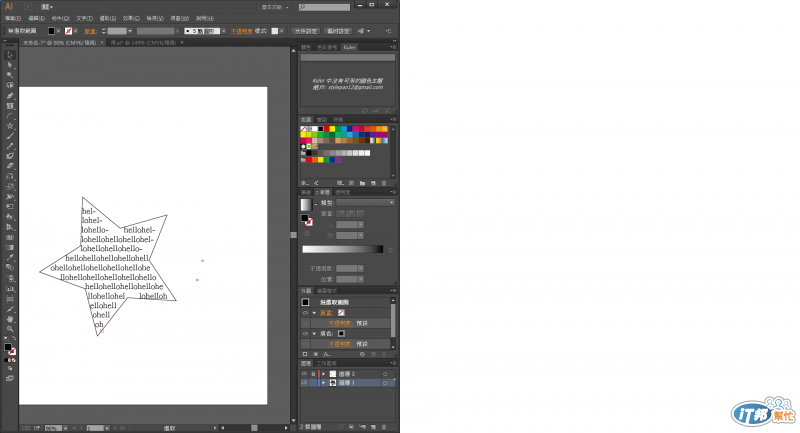Click the search field in title bar
800x433 pixels.
coord(324,7)
